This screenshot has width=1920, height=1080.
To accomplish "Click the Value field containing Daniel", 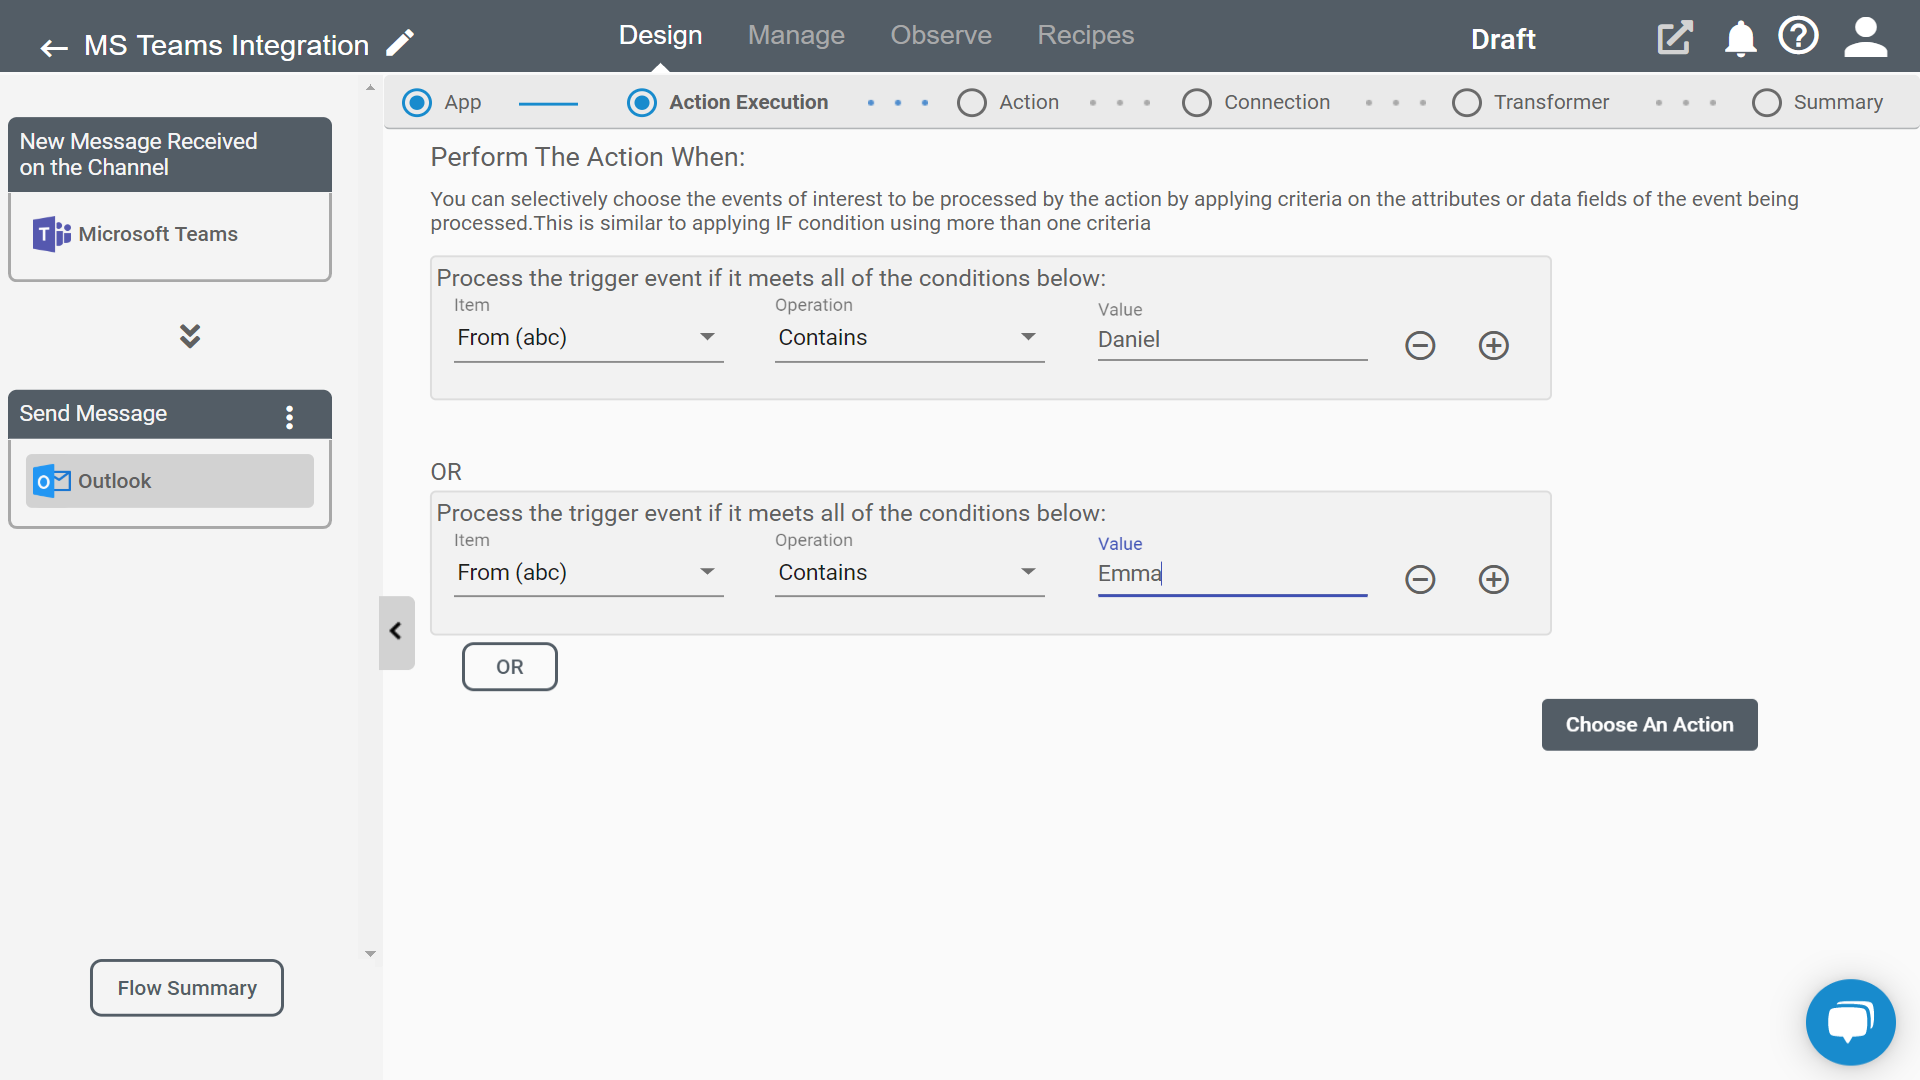I will pyautogui.click(x=1232, y=340).
